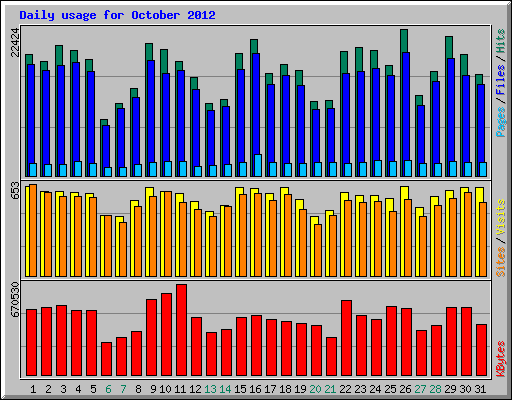
Task: Click the red KBytes bar for day 6
Action: [106, 359]
